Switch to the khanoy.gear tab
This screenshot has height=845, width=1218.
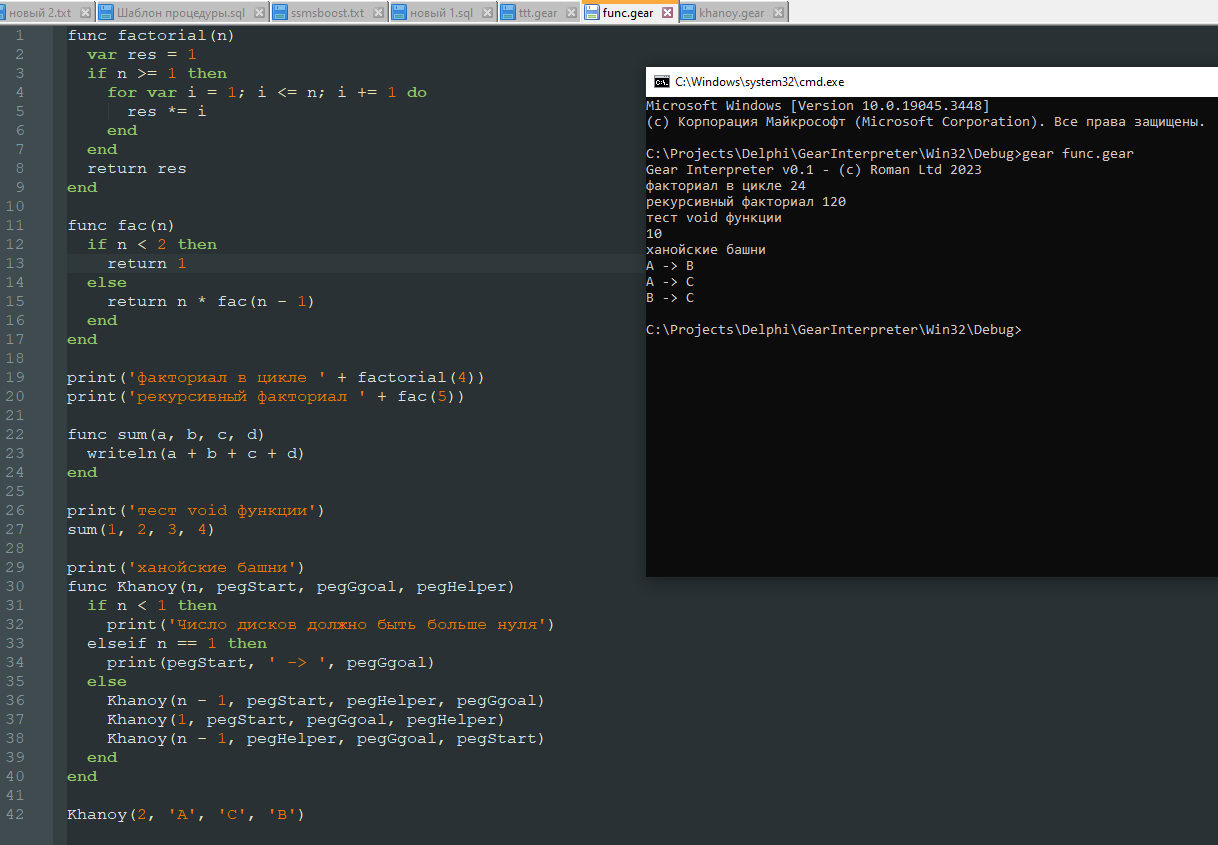pos(731,13)
